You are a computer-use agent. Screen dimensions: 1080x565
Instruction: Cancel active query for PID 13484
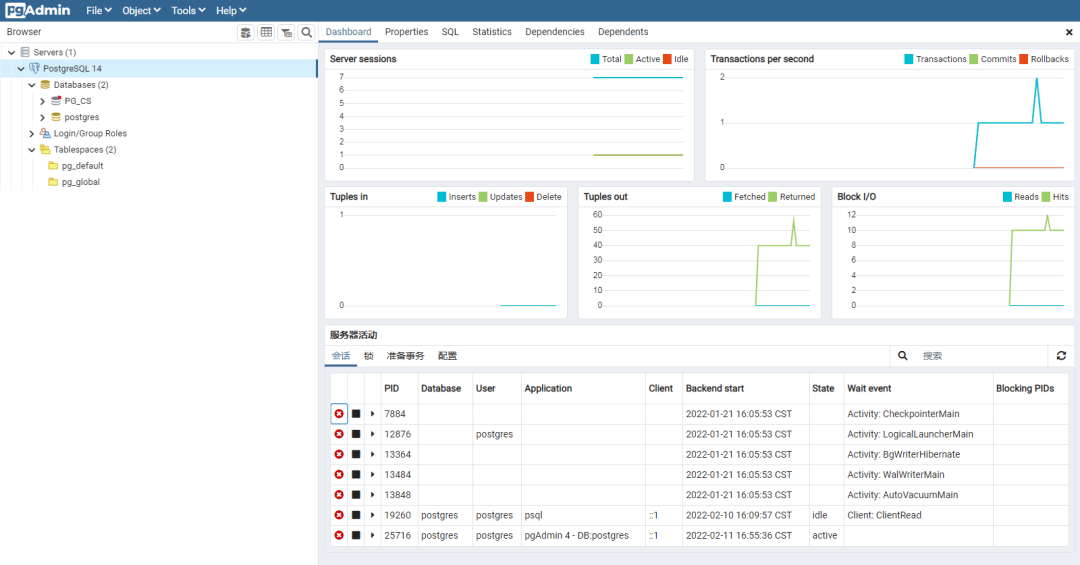click(x=356, y=475)
